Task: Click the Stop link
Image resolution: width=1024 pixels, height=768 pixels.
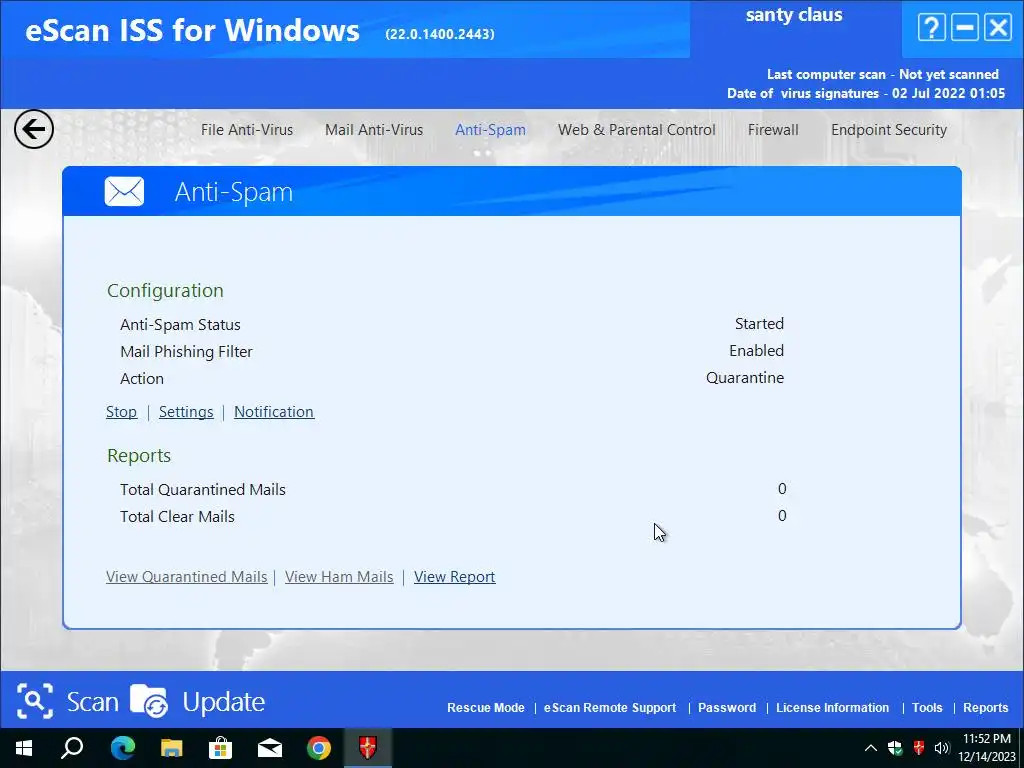Action: (x=121, y=412)
